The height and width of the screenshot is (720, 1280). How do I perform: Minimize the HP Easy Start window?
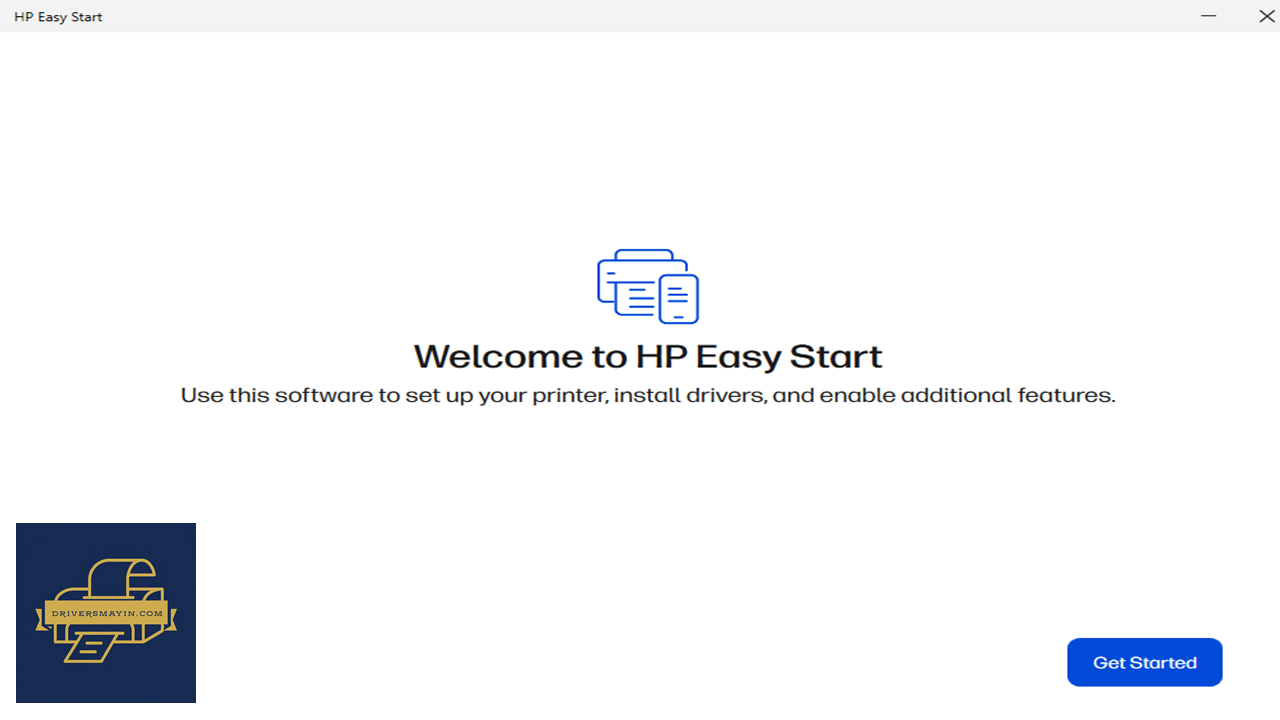pyautogui.click(x=1209, y=16)
